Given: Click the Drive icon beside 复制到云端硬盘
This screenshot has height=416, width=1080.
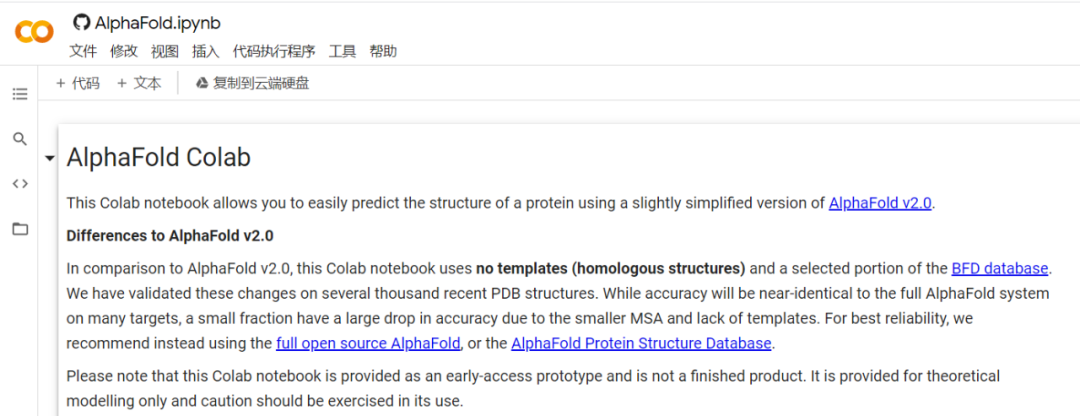Looking at the screenshot, I should [x=201, y=84].
